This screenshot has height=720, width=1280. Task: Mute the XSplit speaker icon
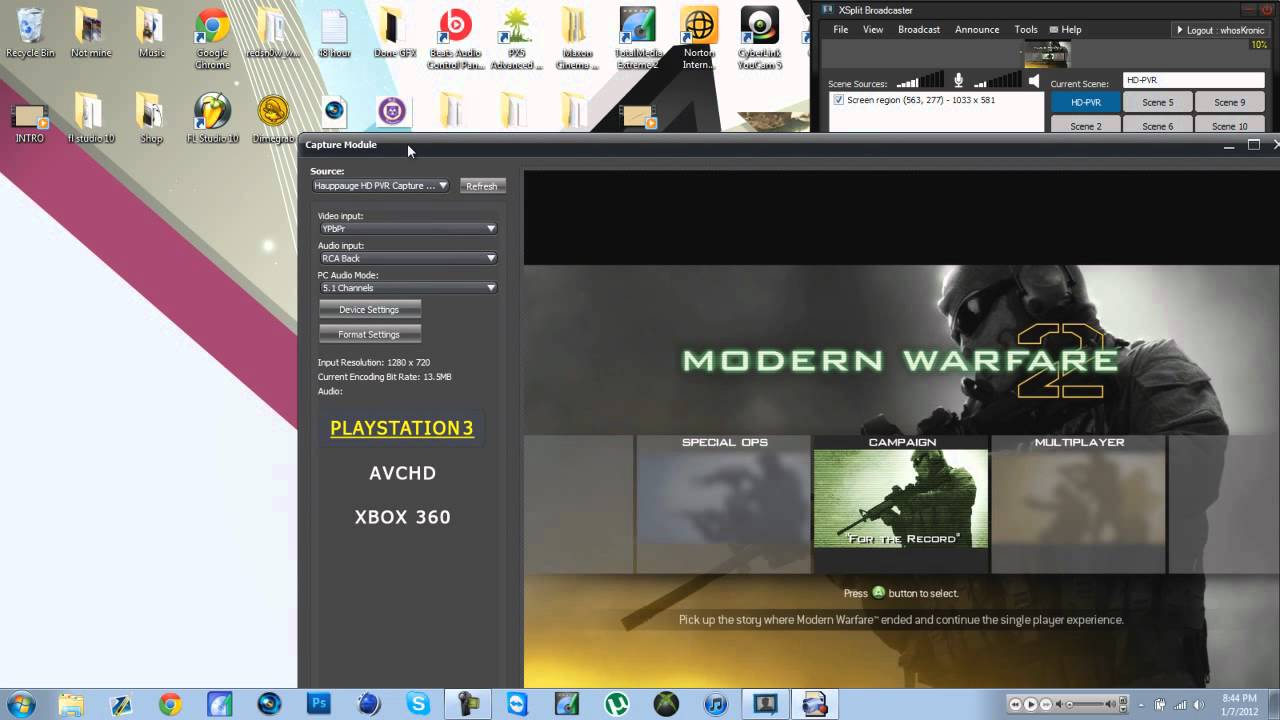coord(1034,82)
